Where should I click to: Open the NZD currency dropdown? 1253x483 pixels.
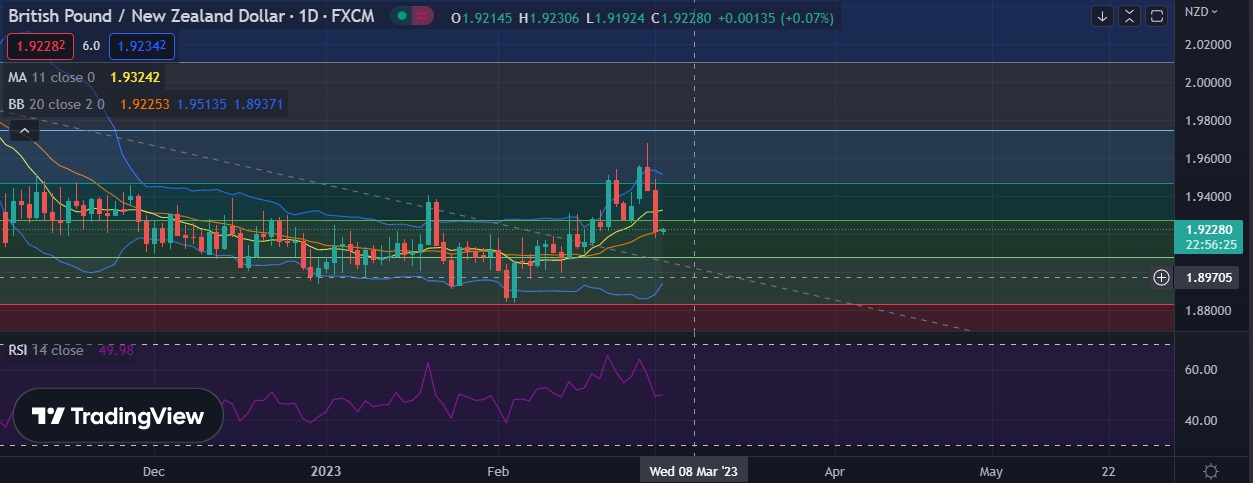click(1200, 12)
